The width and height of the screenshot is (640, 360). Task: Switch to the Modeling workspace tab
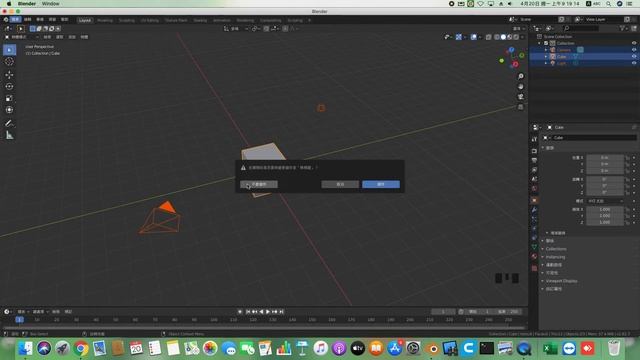105,20
